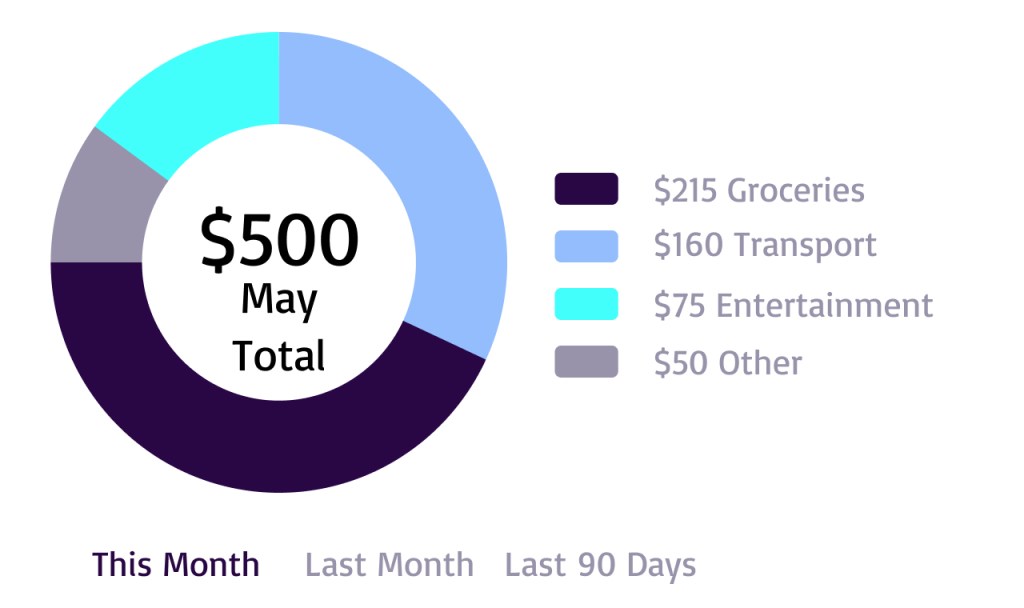The height and width of the screenshot is (608, 1024).
Task: Switch to the This Month tab
Action: [x=176, y=565]
